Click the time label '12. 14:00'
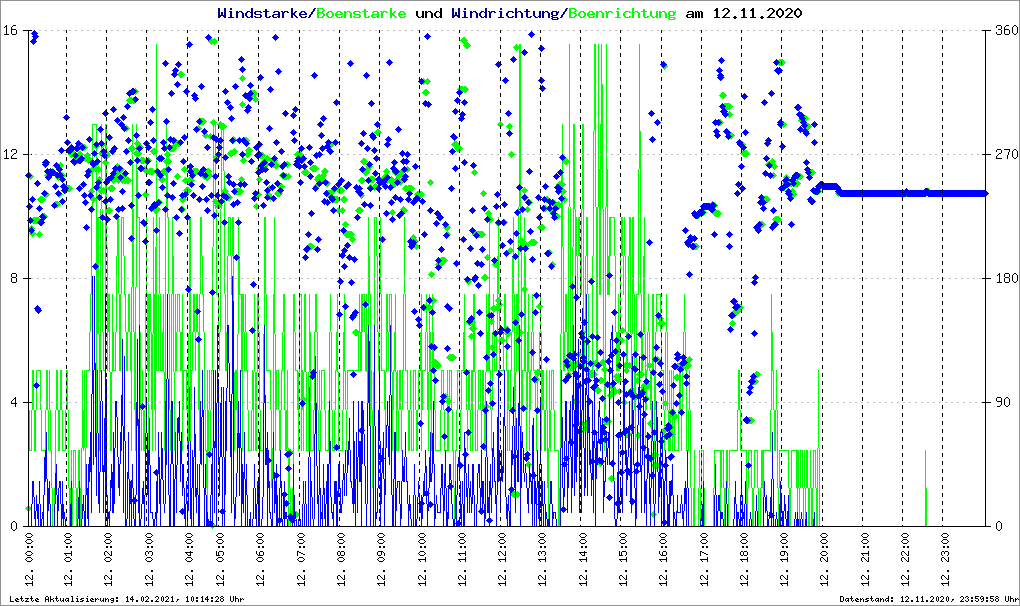 (x=582, y=559)
